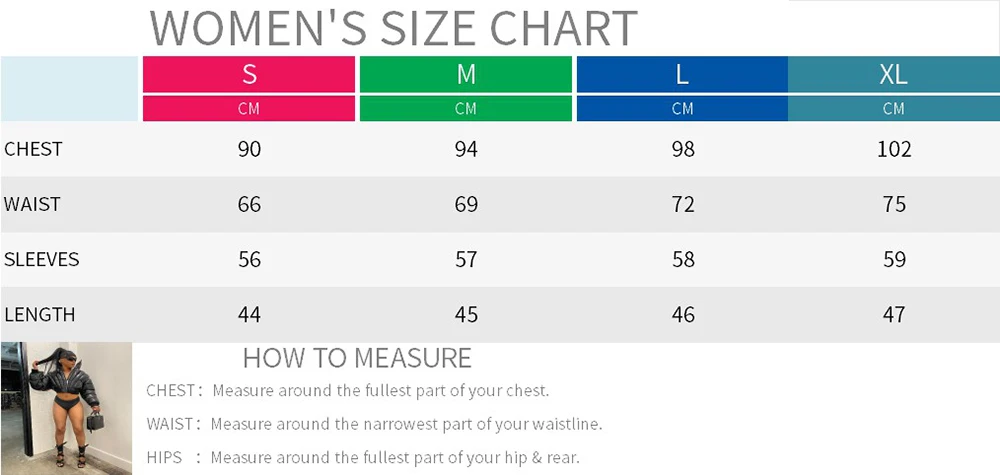Screen dimensions: 1000x475
Task: Click the CM unit under size M
Action: point(466,108)
